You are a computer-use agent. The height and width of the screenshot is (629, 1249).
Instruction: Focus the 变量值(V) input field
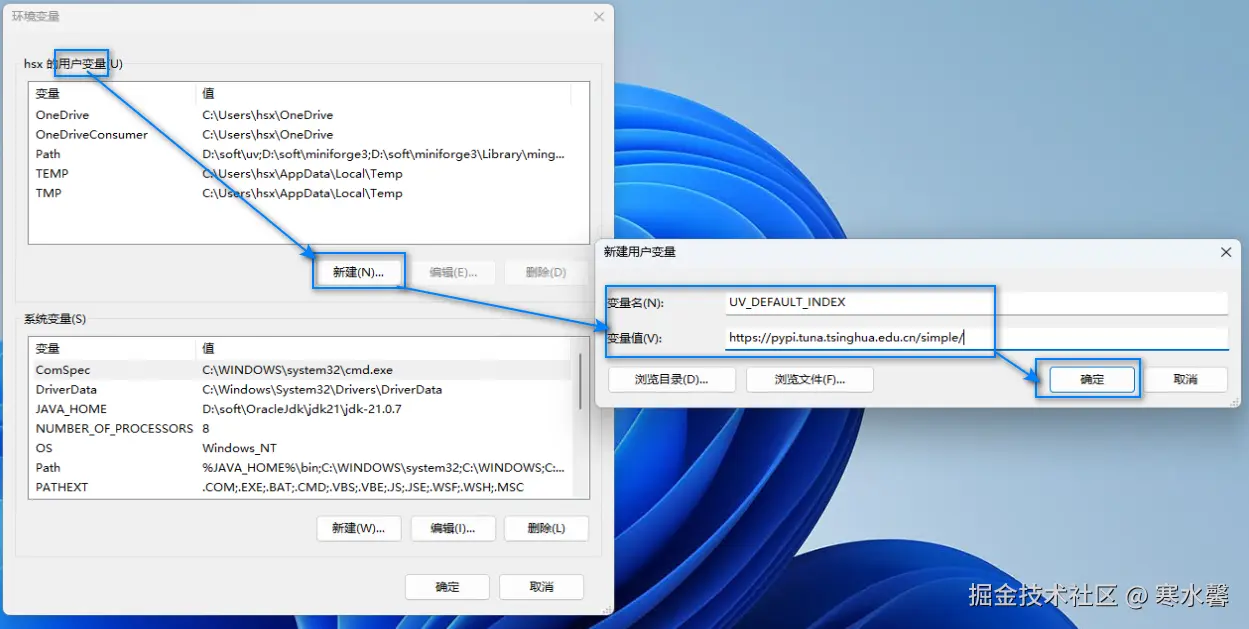[976, 338]
